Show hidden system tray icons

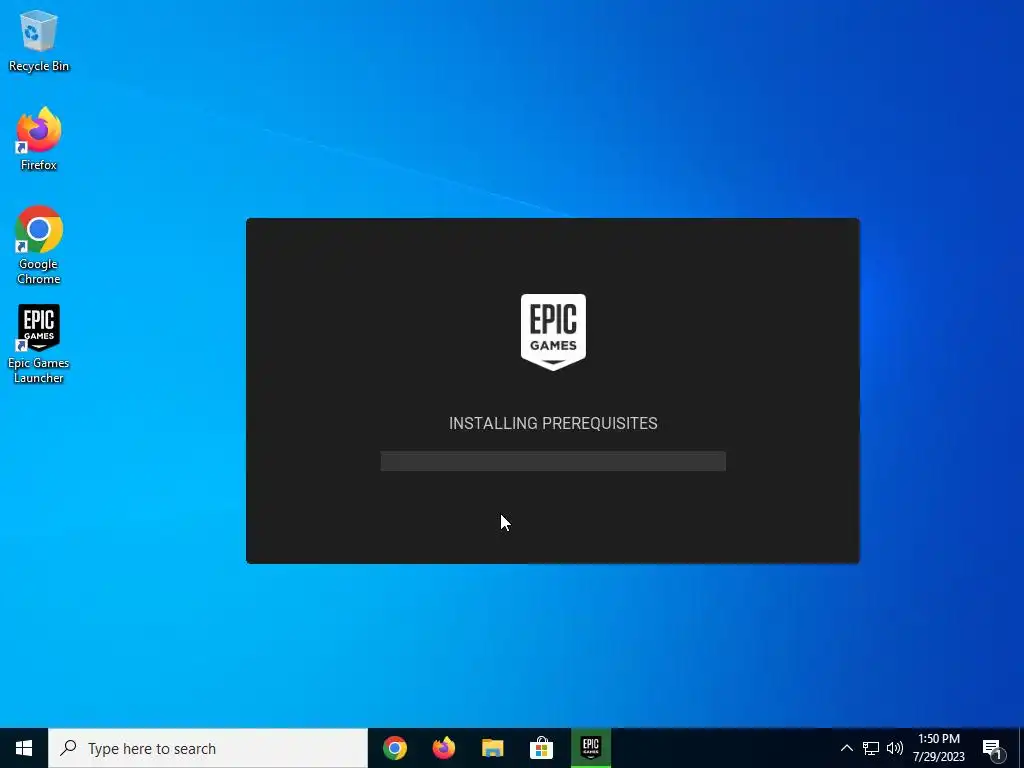pyautogui.click(x=846, y=748)
